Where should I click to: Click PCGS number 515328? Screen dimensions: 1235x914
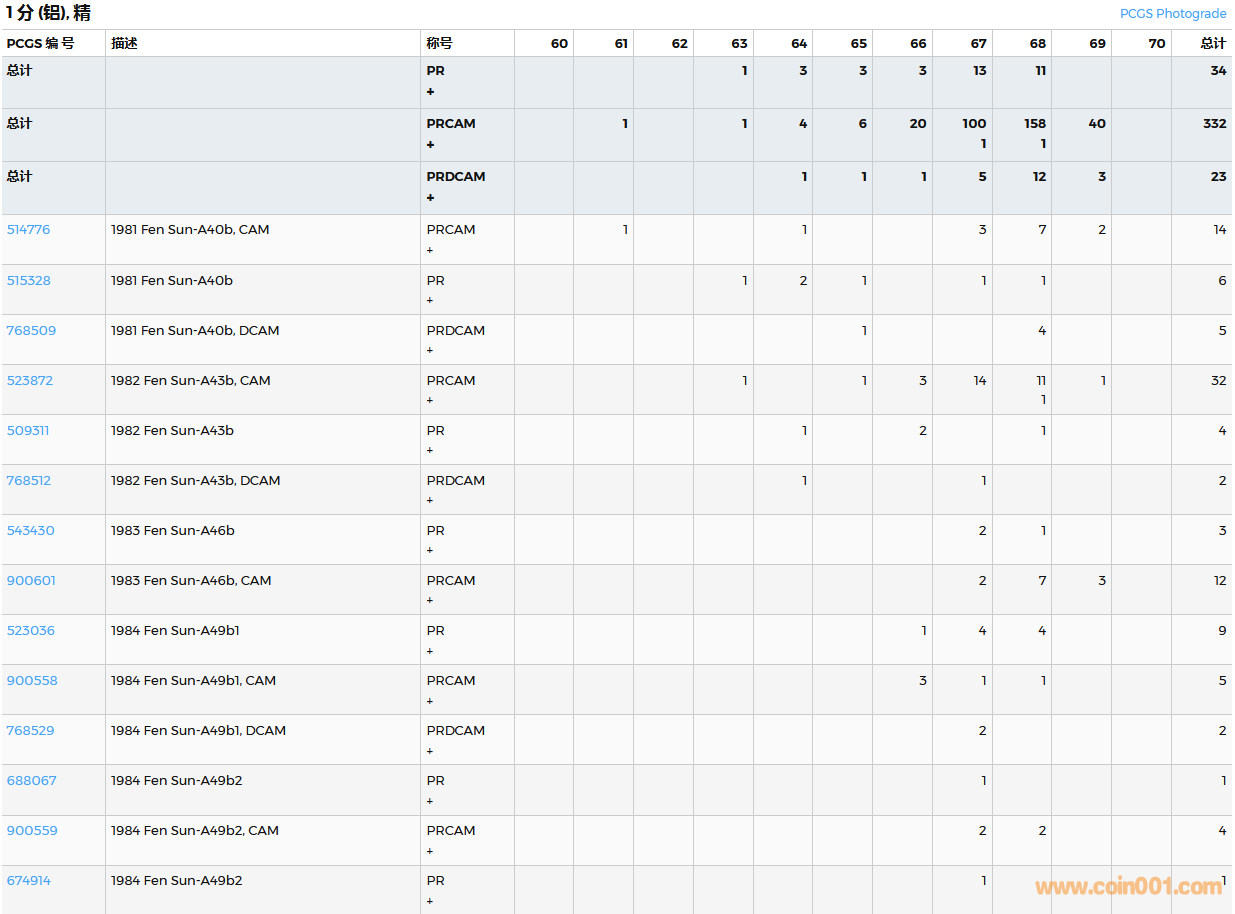28,281
